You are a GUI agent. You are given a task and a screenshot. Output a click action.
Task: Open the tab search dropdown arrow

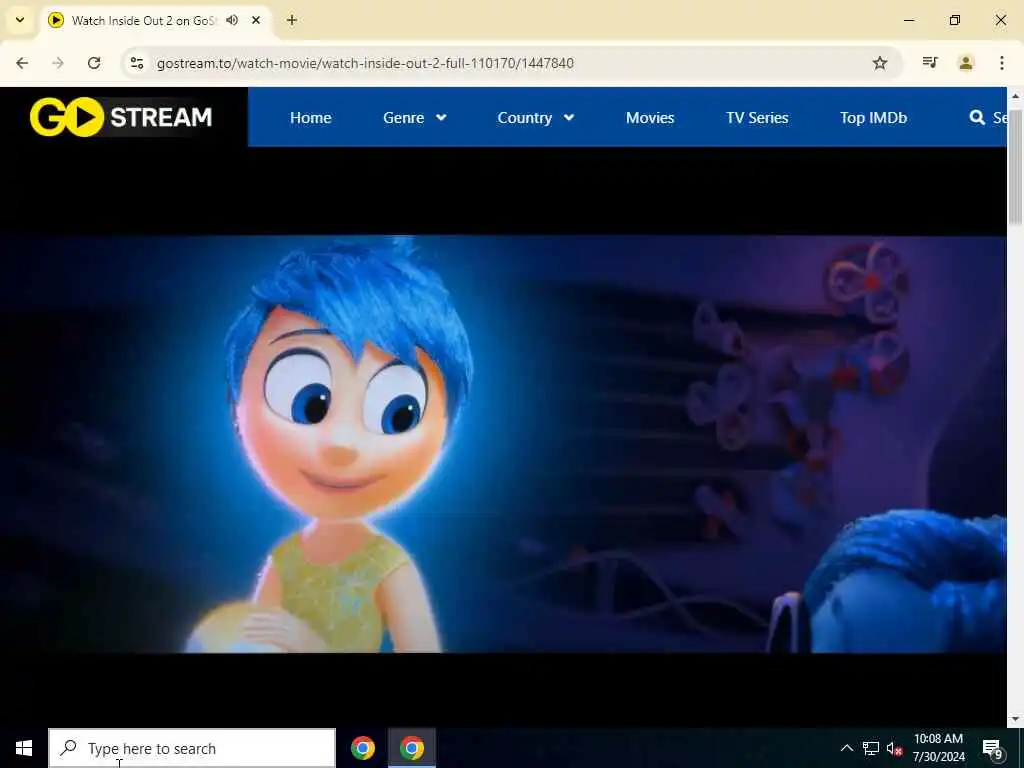tap(20, 20)
